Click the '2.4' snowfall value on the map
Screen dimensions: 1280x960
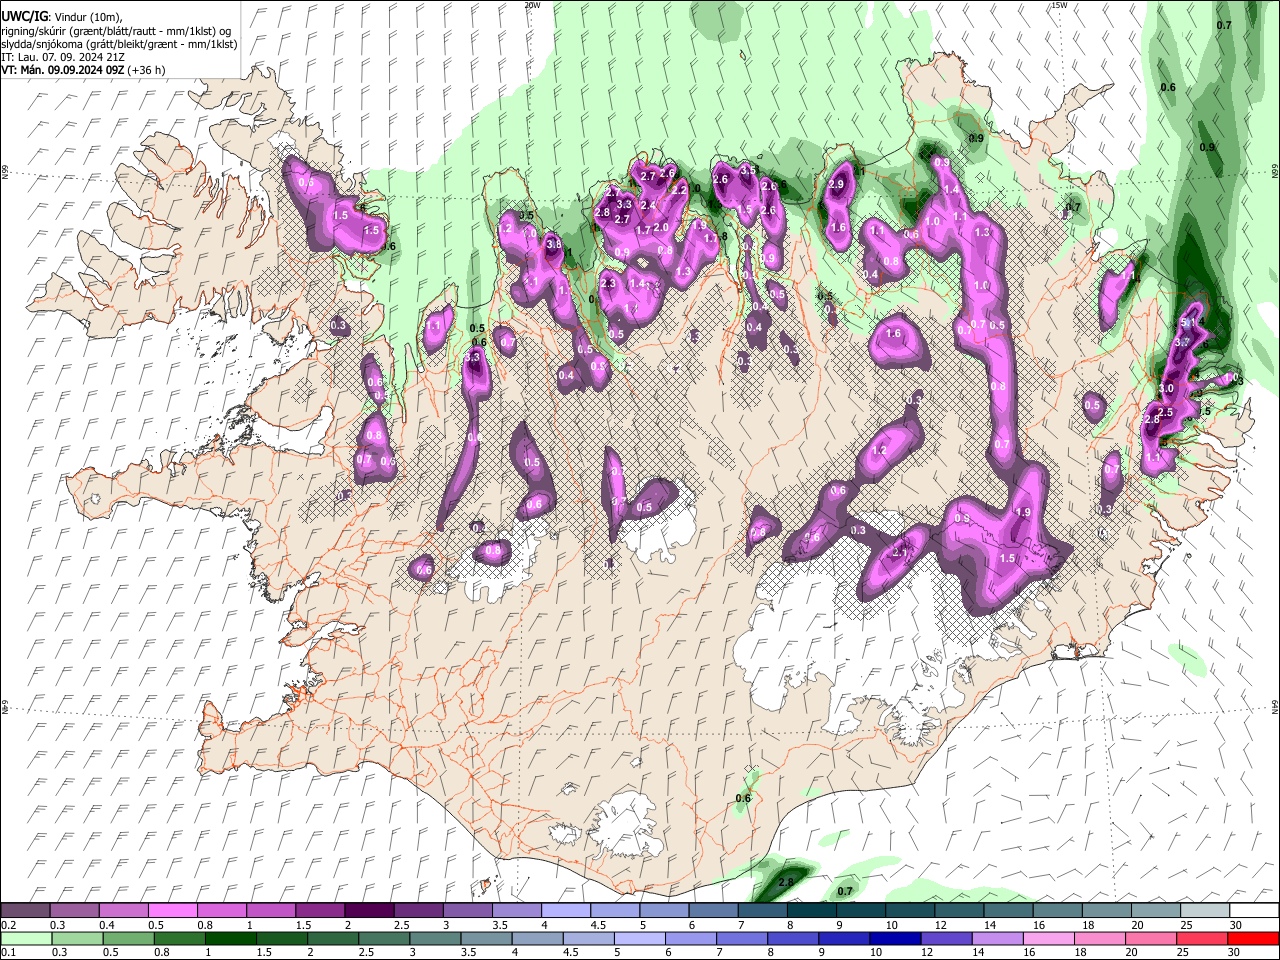point(647,206)
